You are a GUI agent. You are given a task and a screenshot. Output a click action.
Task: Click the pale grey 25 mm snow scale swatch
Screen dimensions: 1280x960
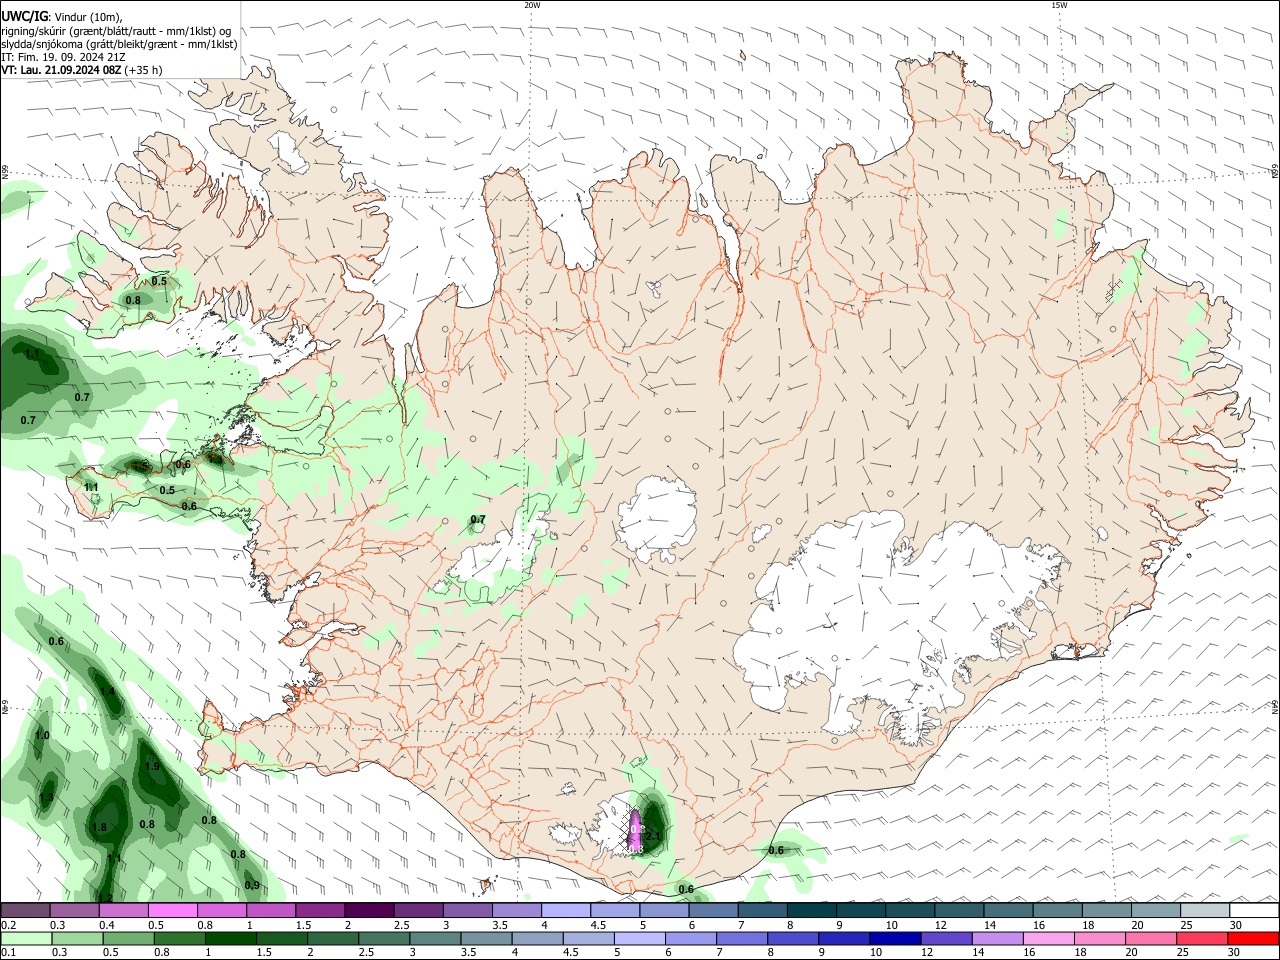1204,911
